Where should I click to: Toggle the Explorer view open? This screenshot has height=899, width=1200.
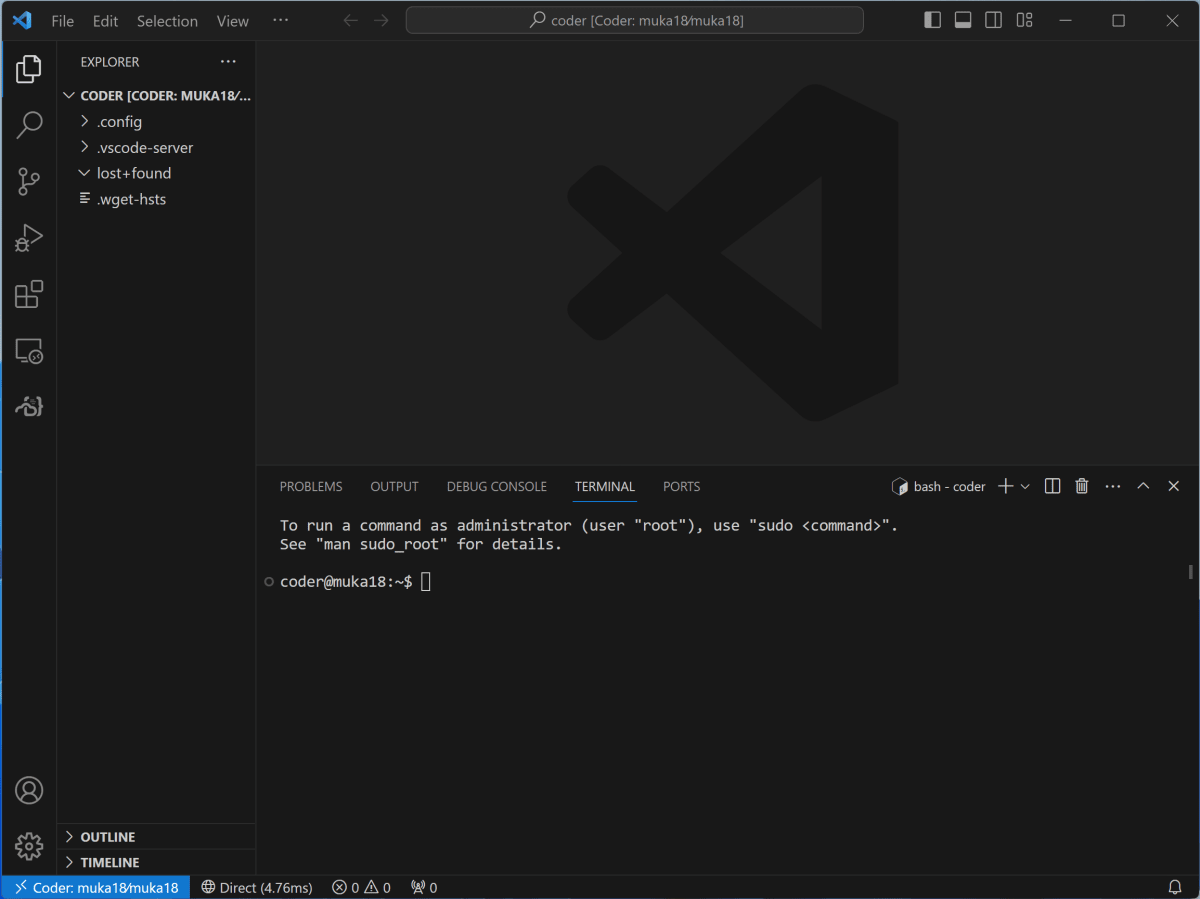29,68
